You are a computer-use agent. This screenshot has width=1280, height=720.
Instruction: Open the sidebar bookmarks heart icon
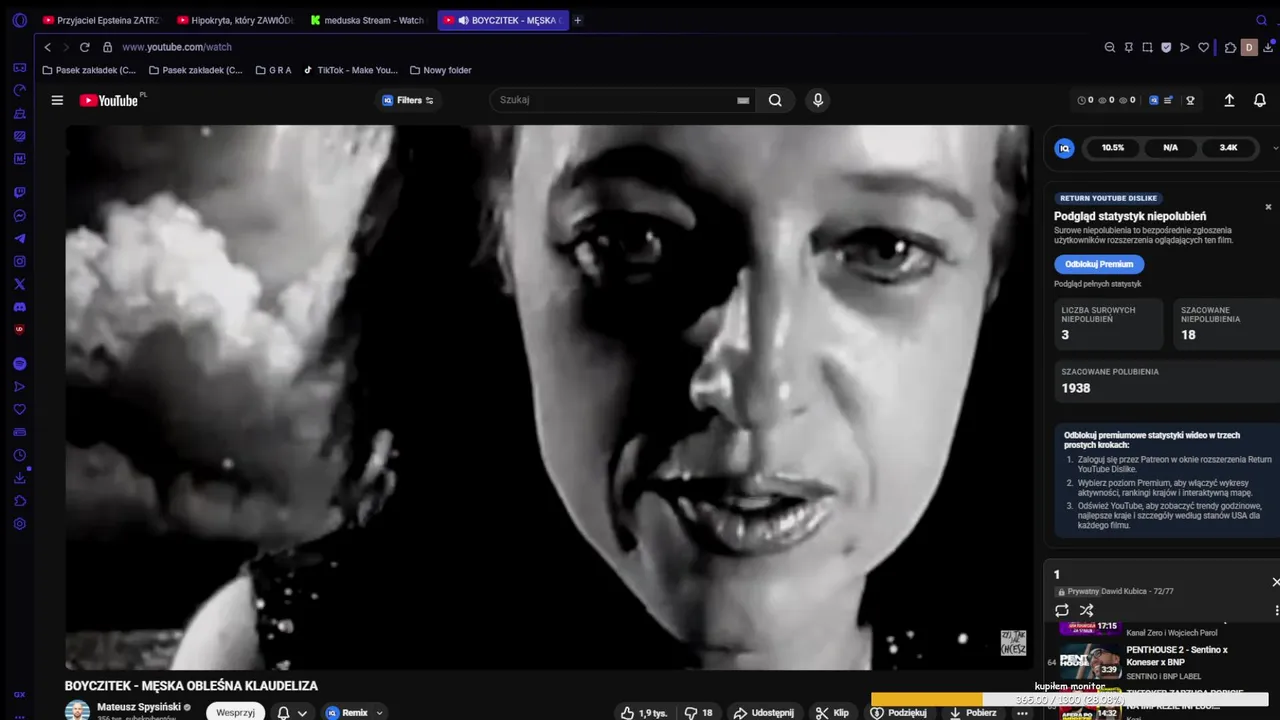[19, 409]
